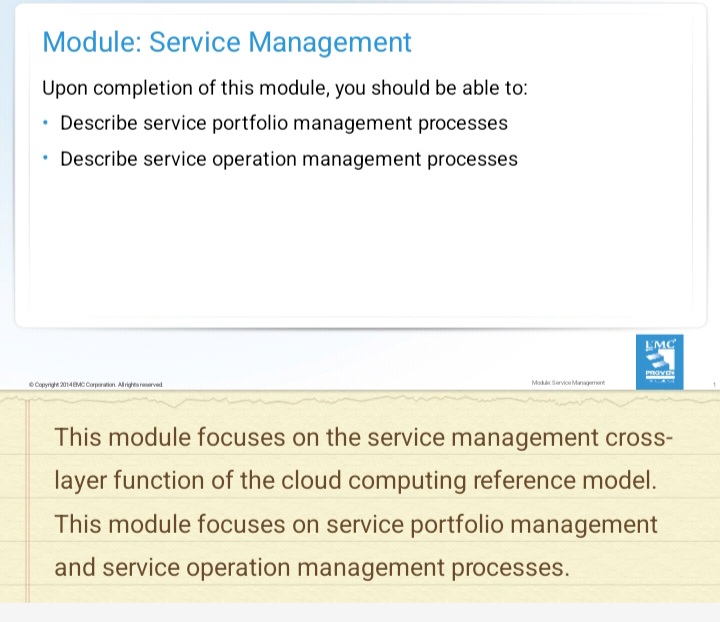
Task: Select 'Describe service portfolio management processes' bullet text
Action: [284, 123]
